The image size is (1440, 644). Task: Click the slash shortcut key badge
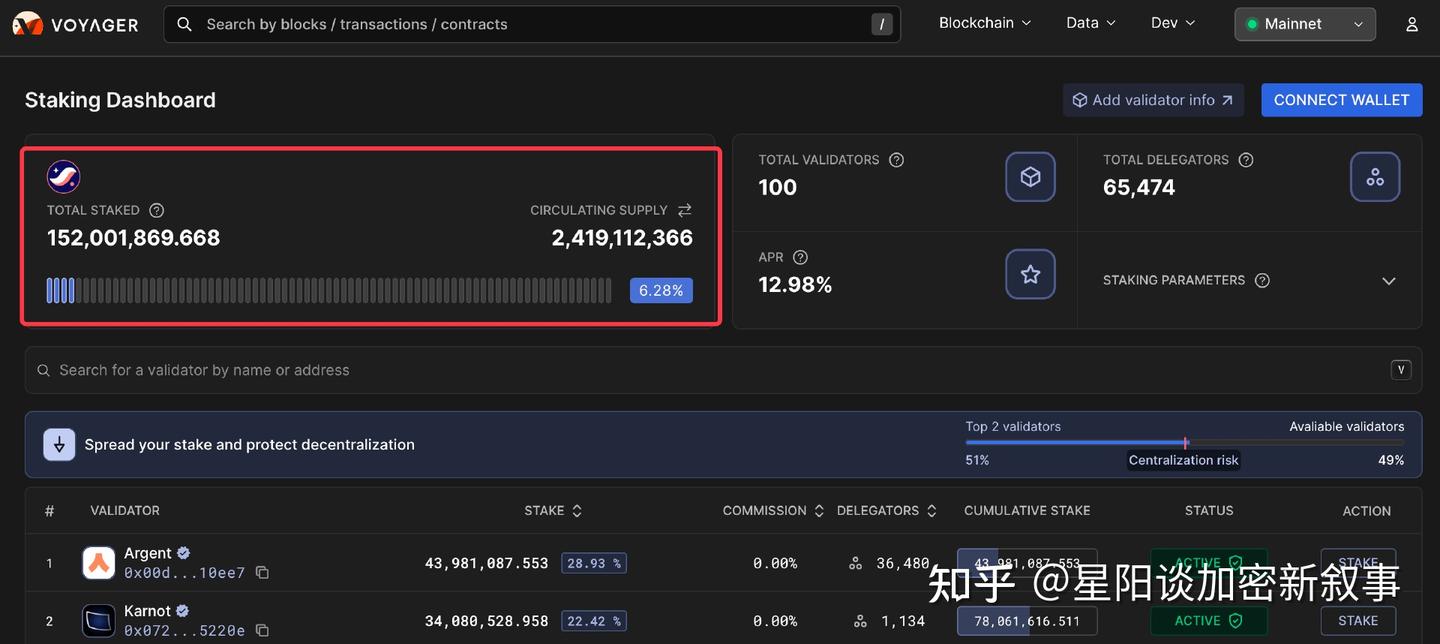click(x=881, y=24)
